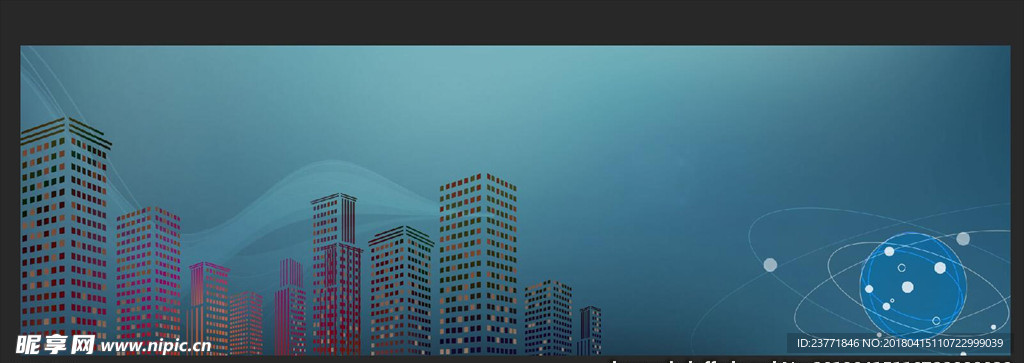Click the small hollow circle near the globe's bottom

tap(936, 321)
